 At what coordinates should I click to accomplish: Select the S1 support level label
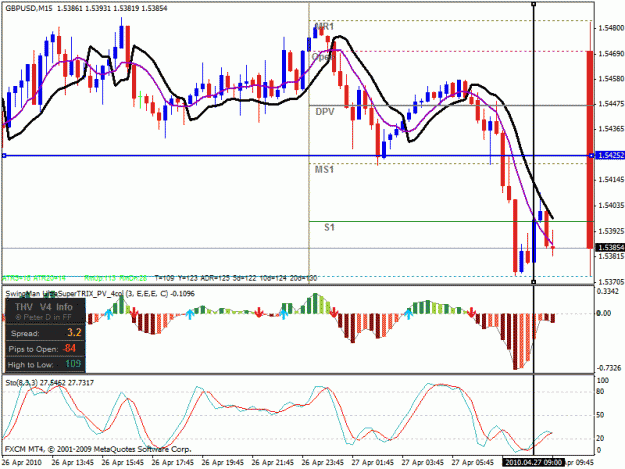point(329,228)
